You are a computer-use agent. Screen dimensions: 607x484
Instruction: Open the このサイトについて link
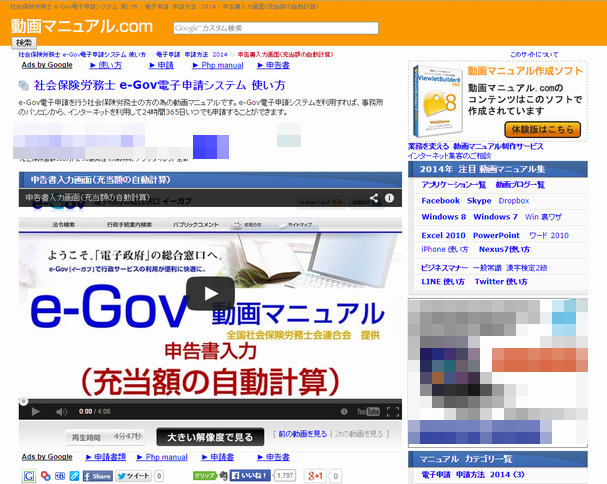[x=534, y=55]
